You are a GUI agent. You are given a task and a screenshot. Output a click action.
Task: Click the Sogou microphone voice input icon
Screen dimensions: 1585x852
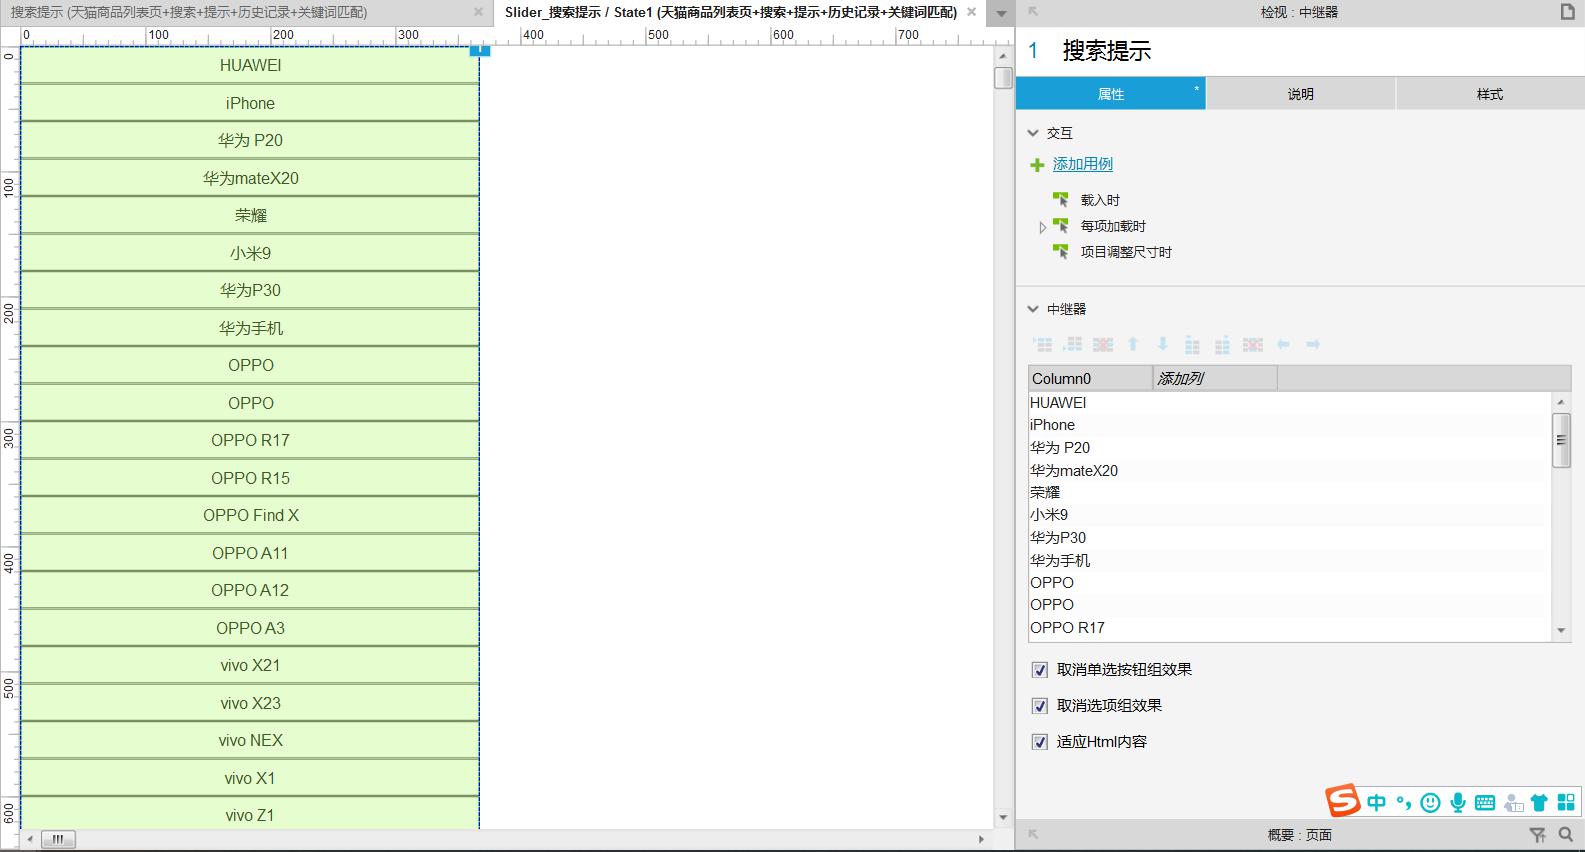1458,802
